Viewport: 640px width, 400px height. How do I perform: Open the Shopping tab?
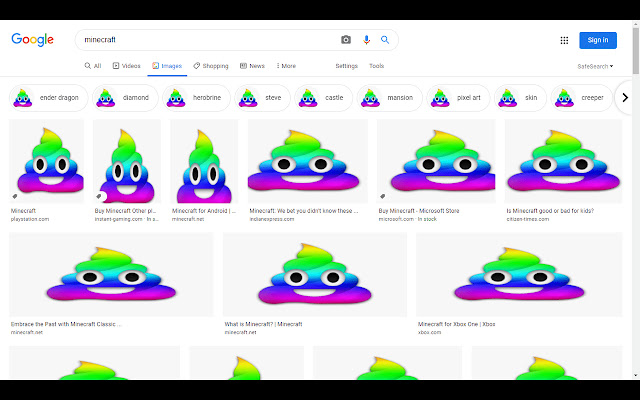(x=211, y=66)
